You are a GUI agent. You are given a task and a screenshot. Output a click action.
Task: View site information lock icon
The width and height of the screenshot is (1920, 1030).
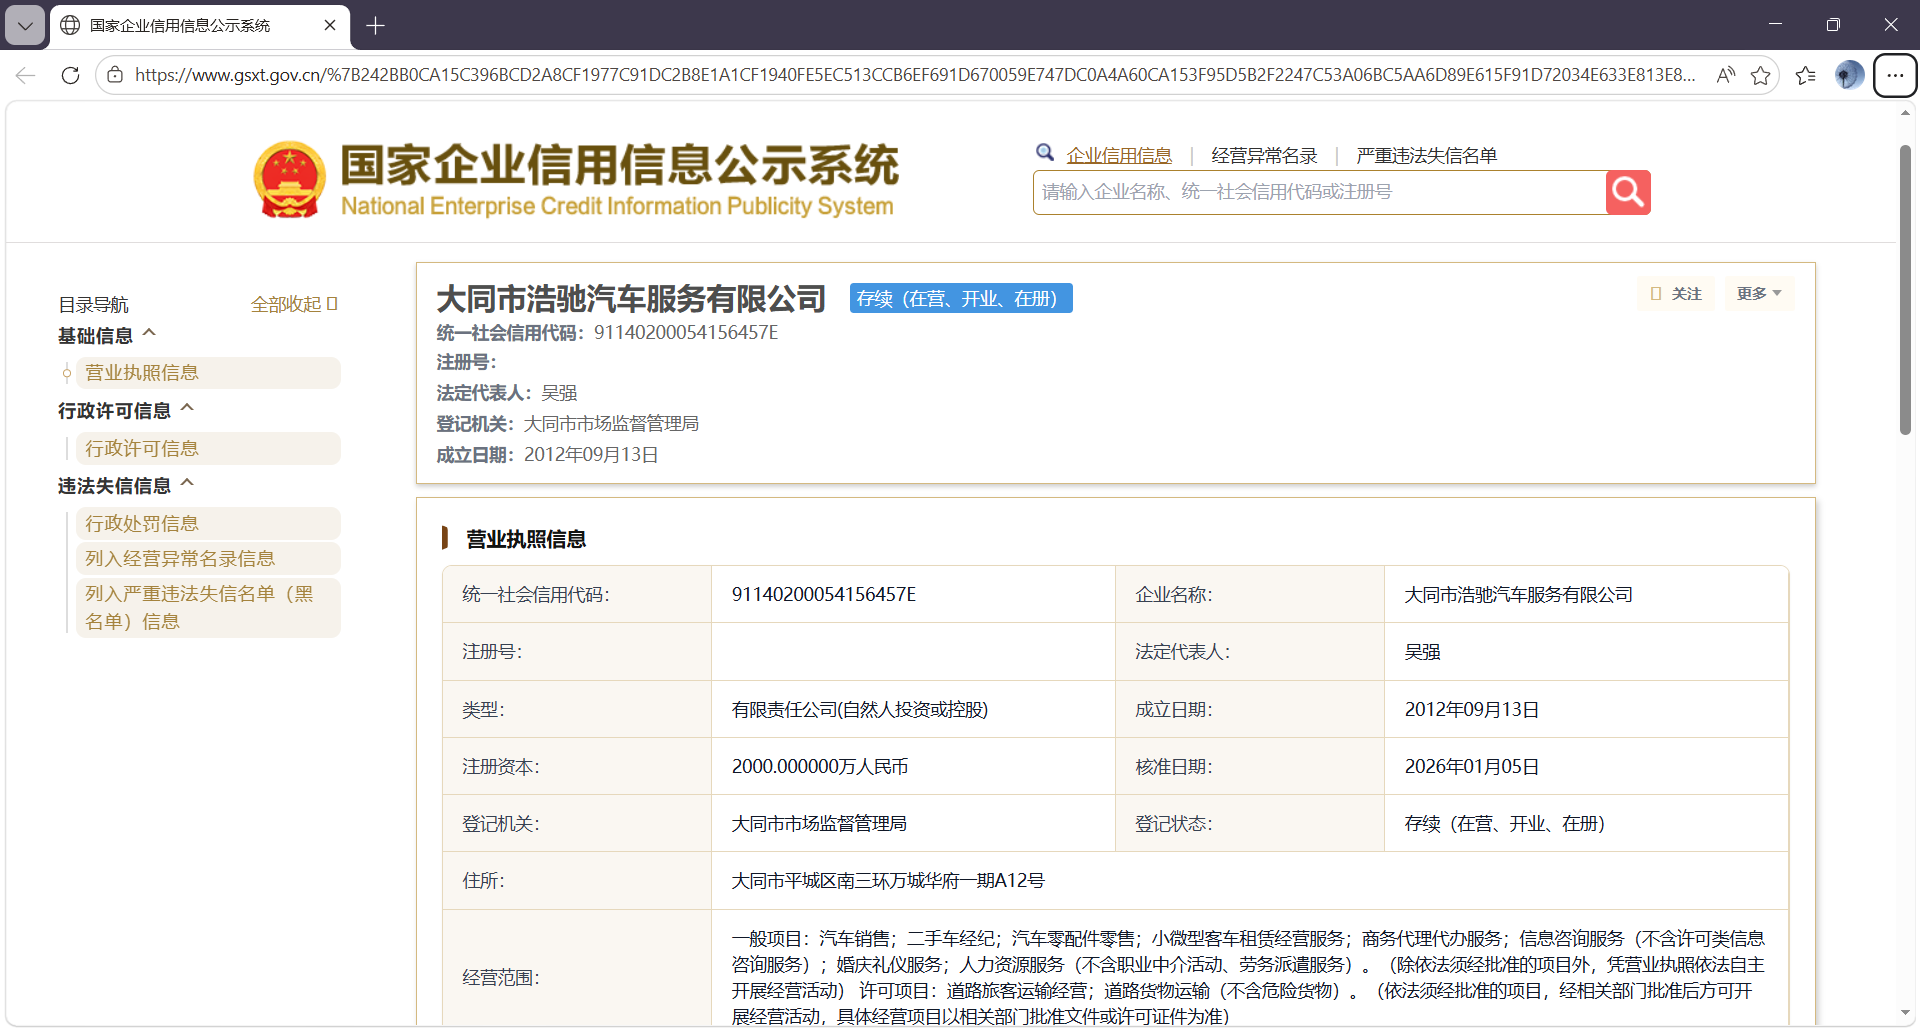point(115,75)
